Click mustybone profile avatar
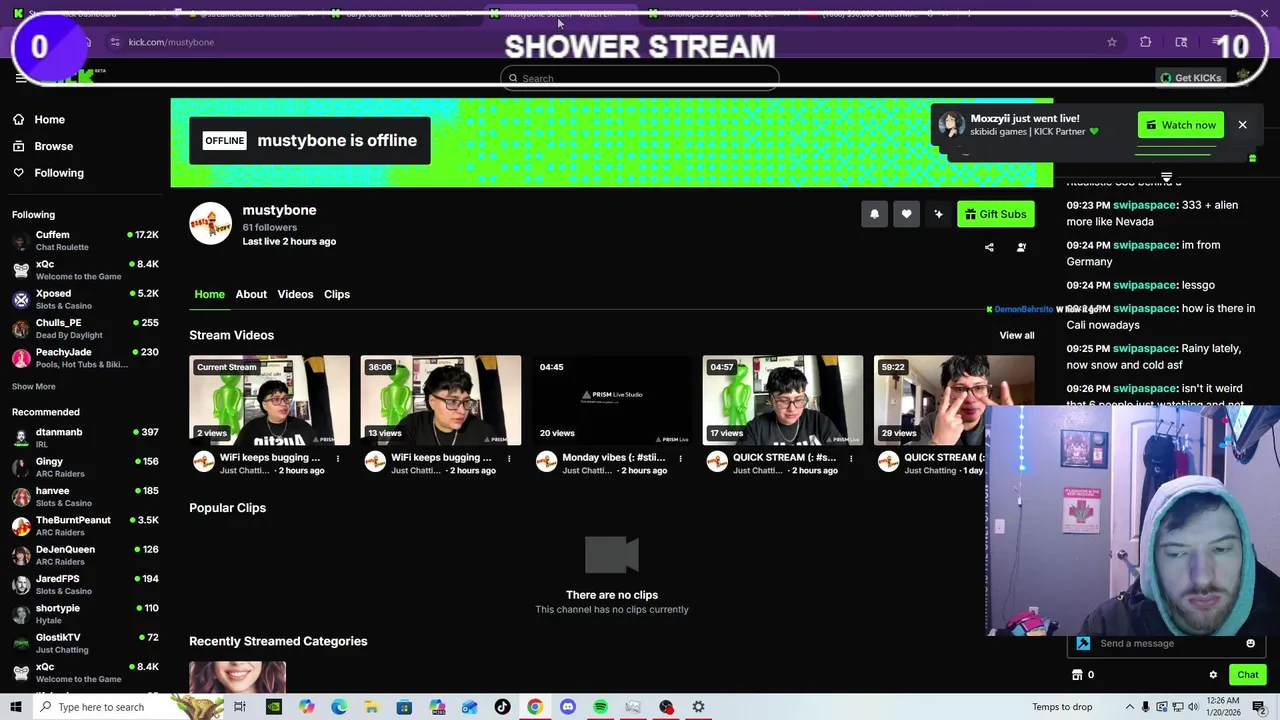Viewport: 1280px width, 720px height. click(210, 223)
